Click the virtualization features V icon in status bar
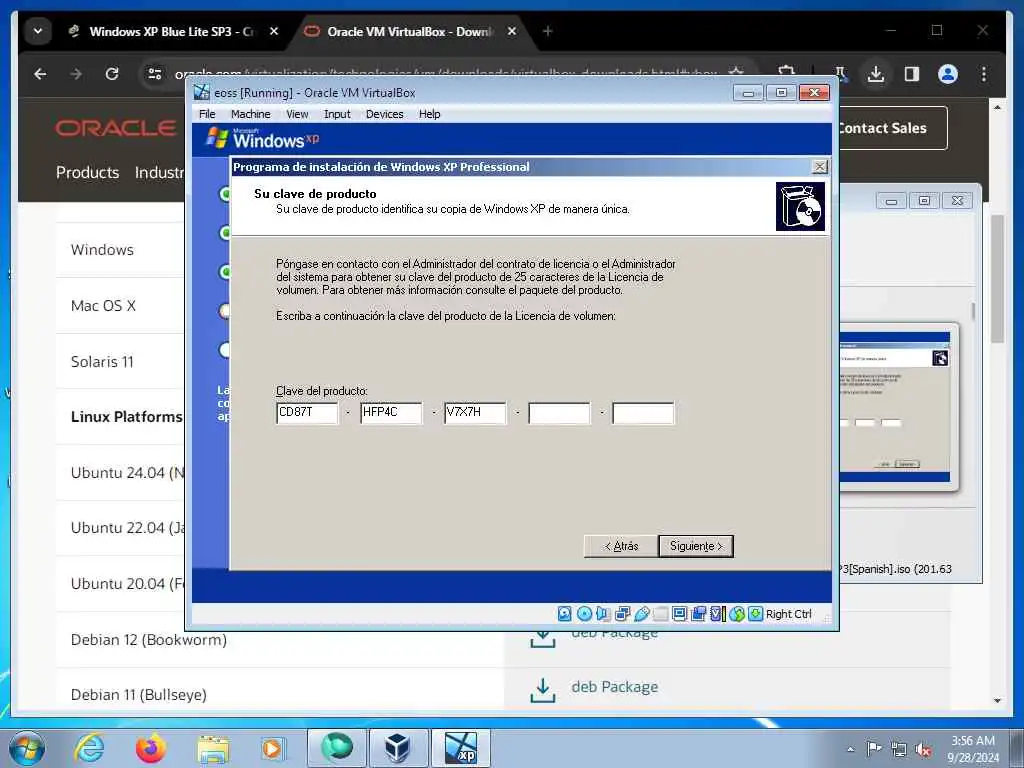The image size is (1024, 768). click(x=718, y=614)
